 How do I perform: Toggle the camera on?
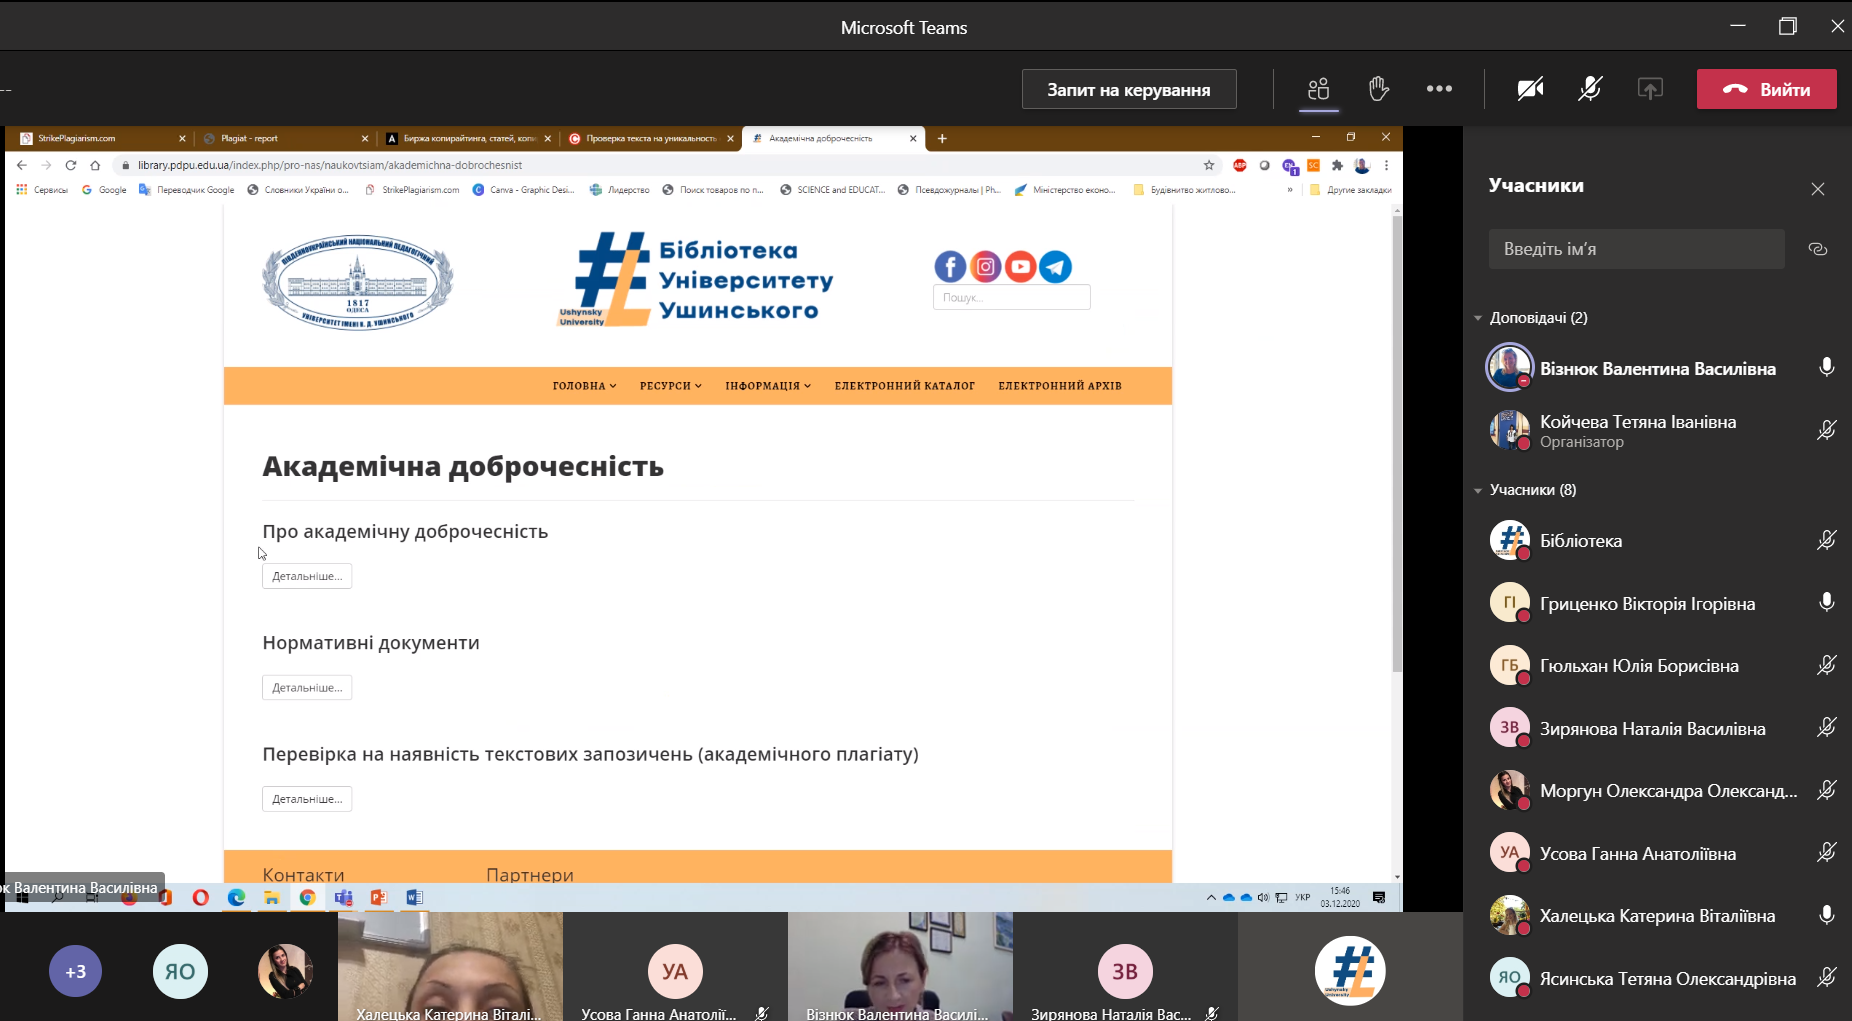coord(1530,89)
